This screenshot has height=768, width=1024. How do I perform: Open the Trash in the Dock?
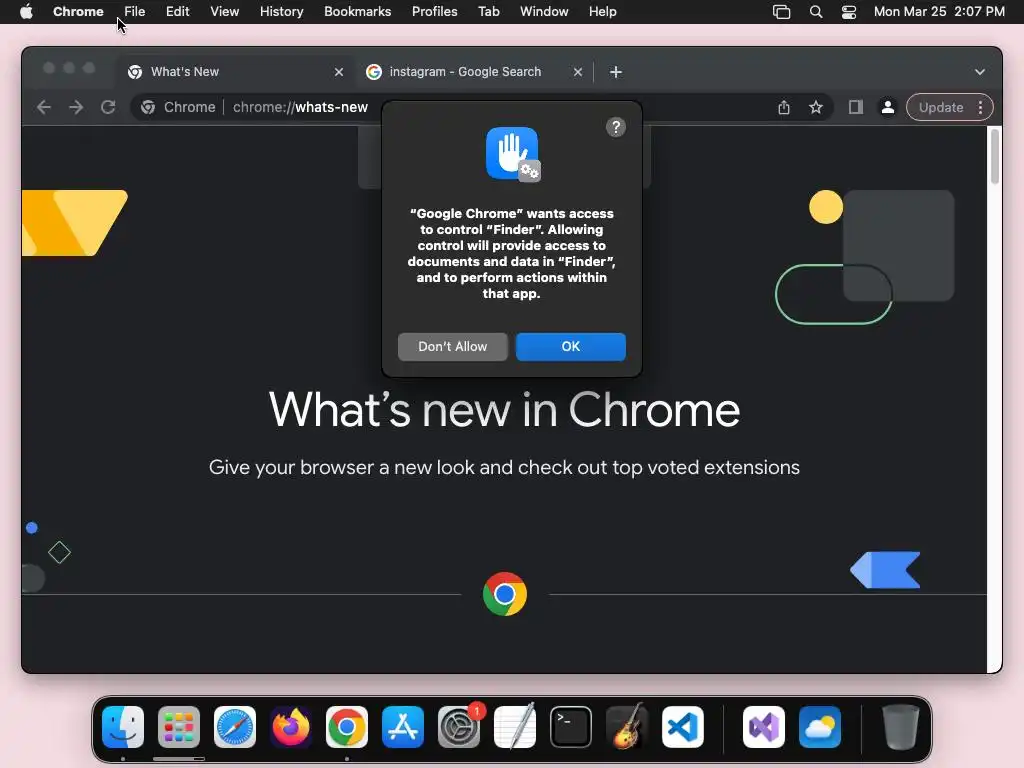tap(901, 727)
